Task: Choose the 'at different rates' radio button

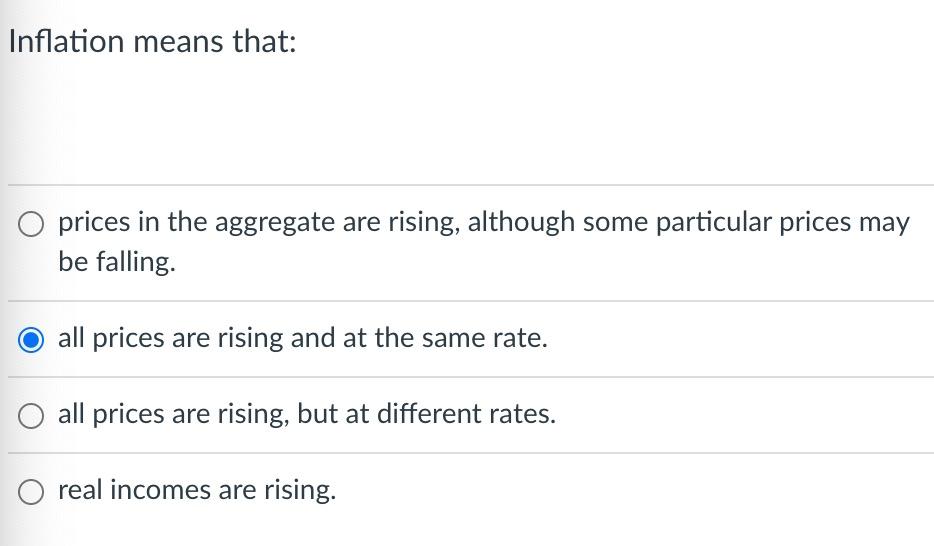Action: 31,415
